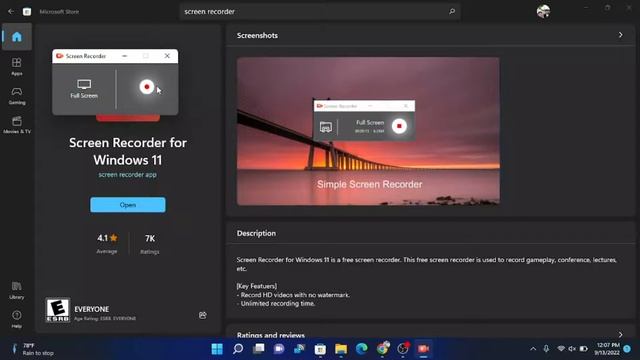This screenshot has width=640, height=360.
Task: Click the Open button for Screen Recorder
Action: (128, 204)
